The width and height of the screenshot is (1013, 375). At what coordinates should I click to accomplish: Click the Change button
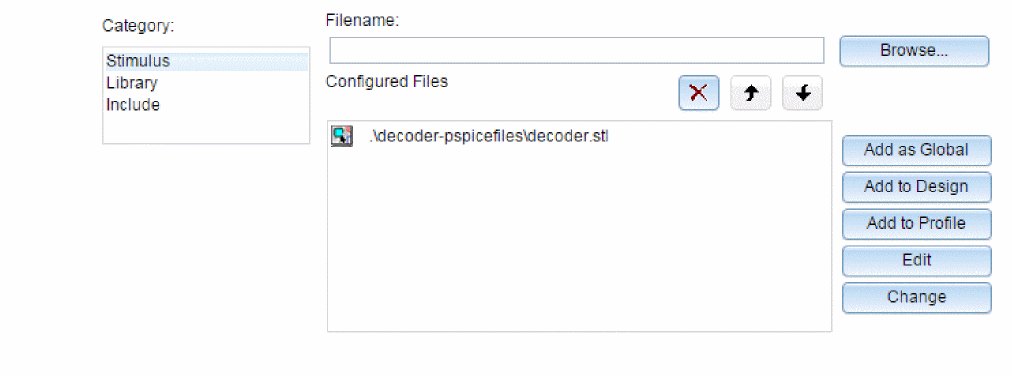(916, 297)
